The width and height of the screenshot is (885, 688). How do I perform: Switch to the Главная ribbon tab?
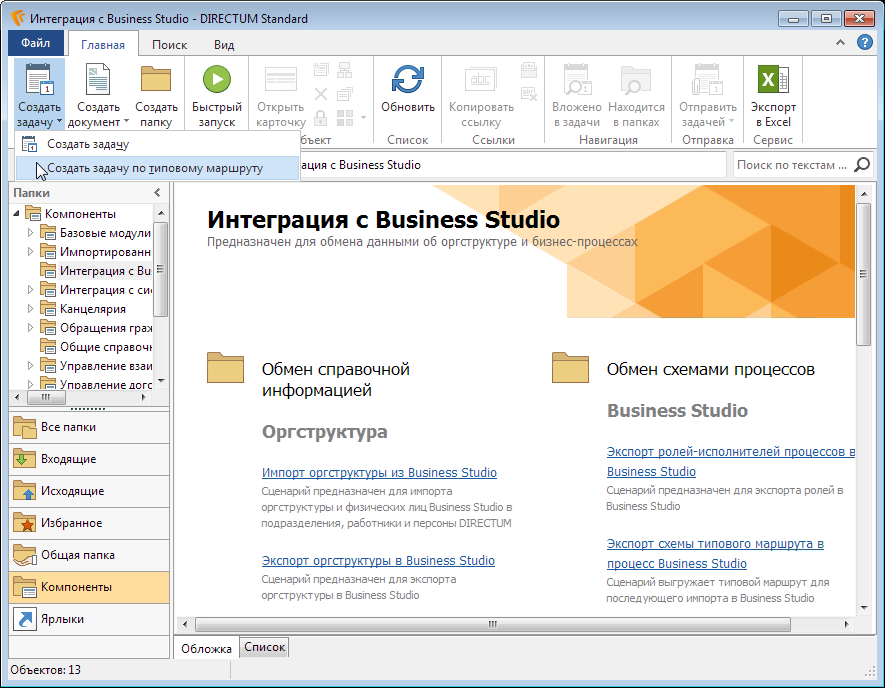point(103,45)
